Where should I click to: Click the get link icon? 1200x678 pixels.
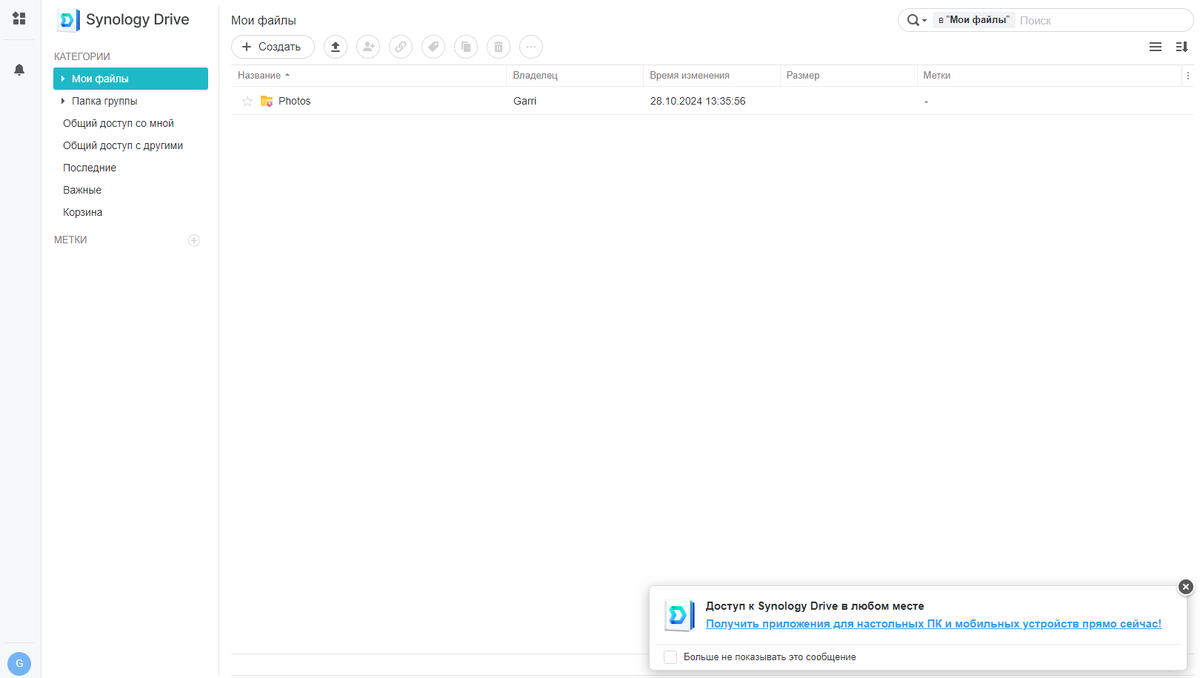click(x=400, y=47)
